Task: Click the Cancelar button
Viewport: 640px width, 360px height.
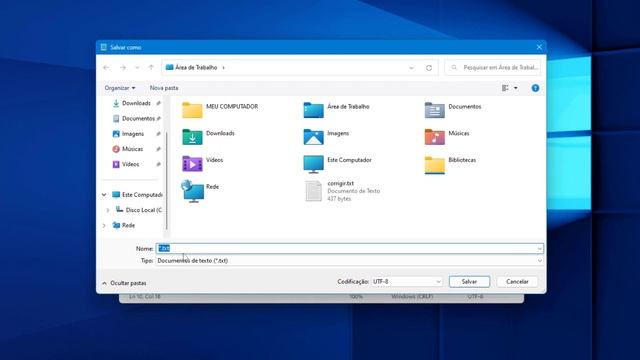Action: click(x=517, y=282)
